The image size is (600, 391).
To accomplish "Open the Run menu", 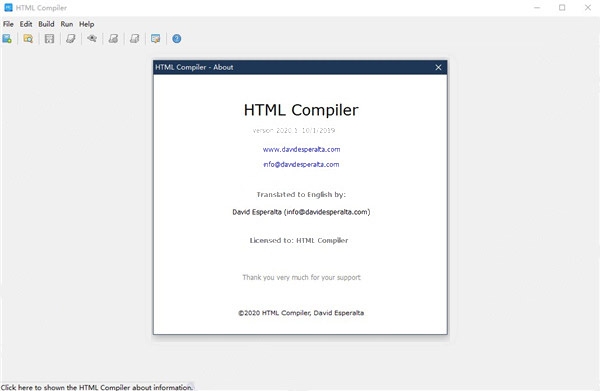I will 67,24.
